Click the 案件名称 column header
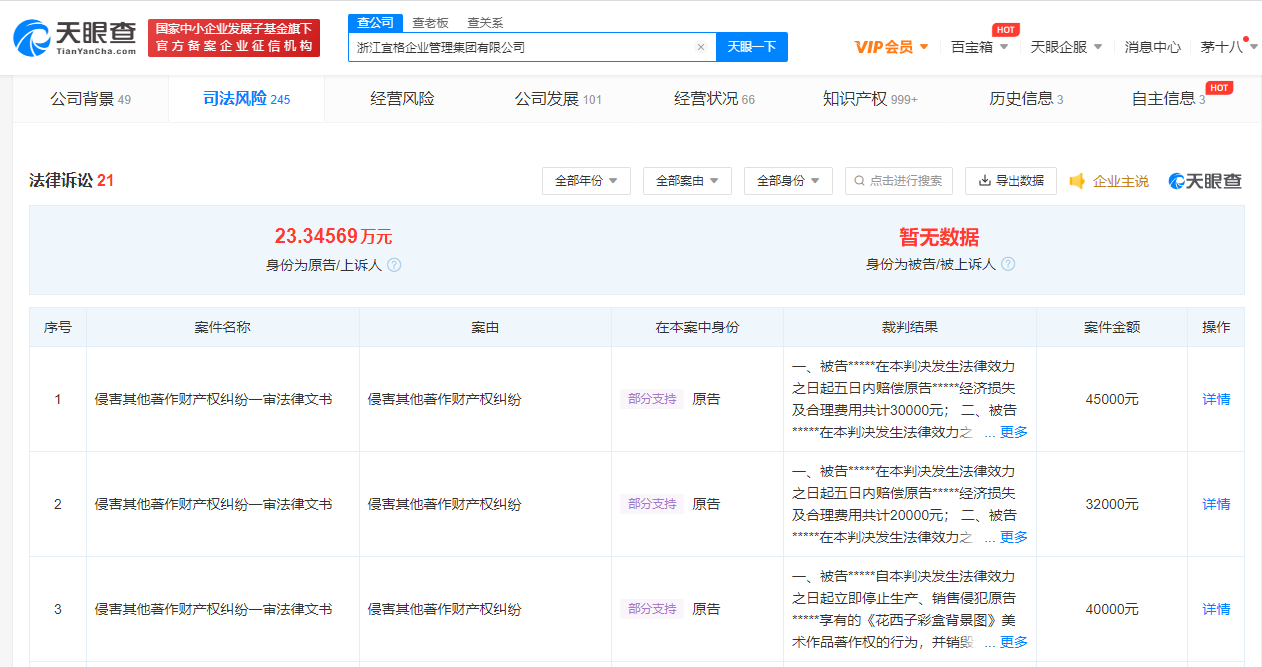This screenshot has width=1262, height=667. tap(222, 327)
